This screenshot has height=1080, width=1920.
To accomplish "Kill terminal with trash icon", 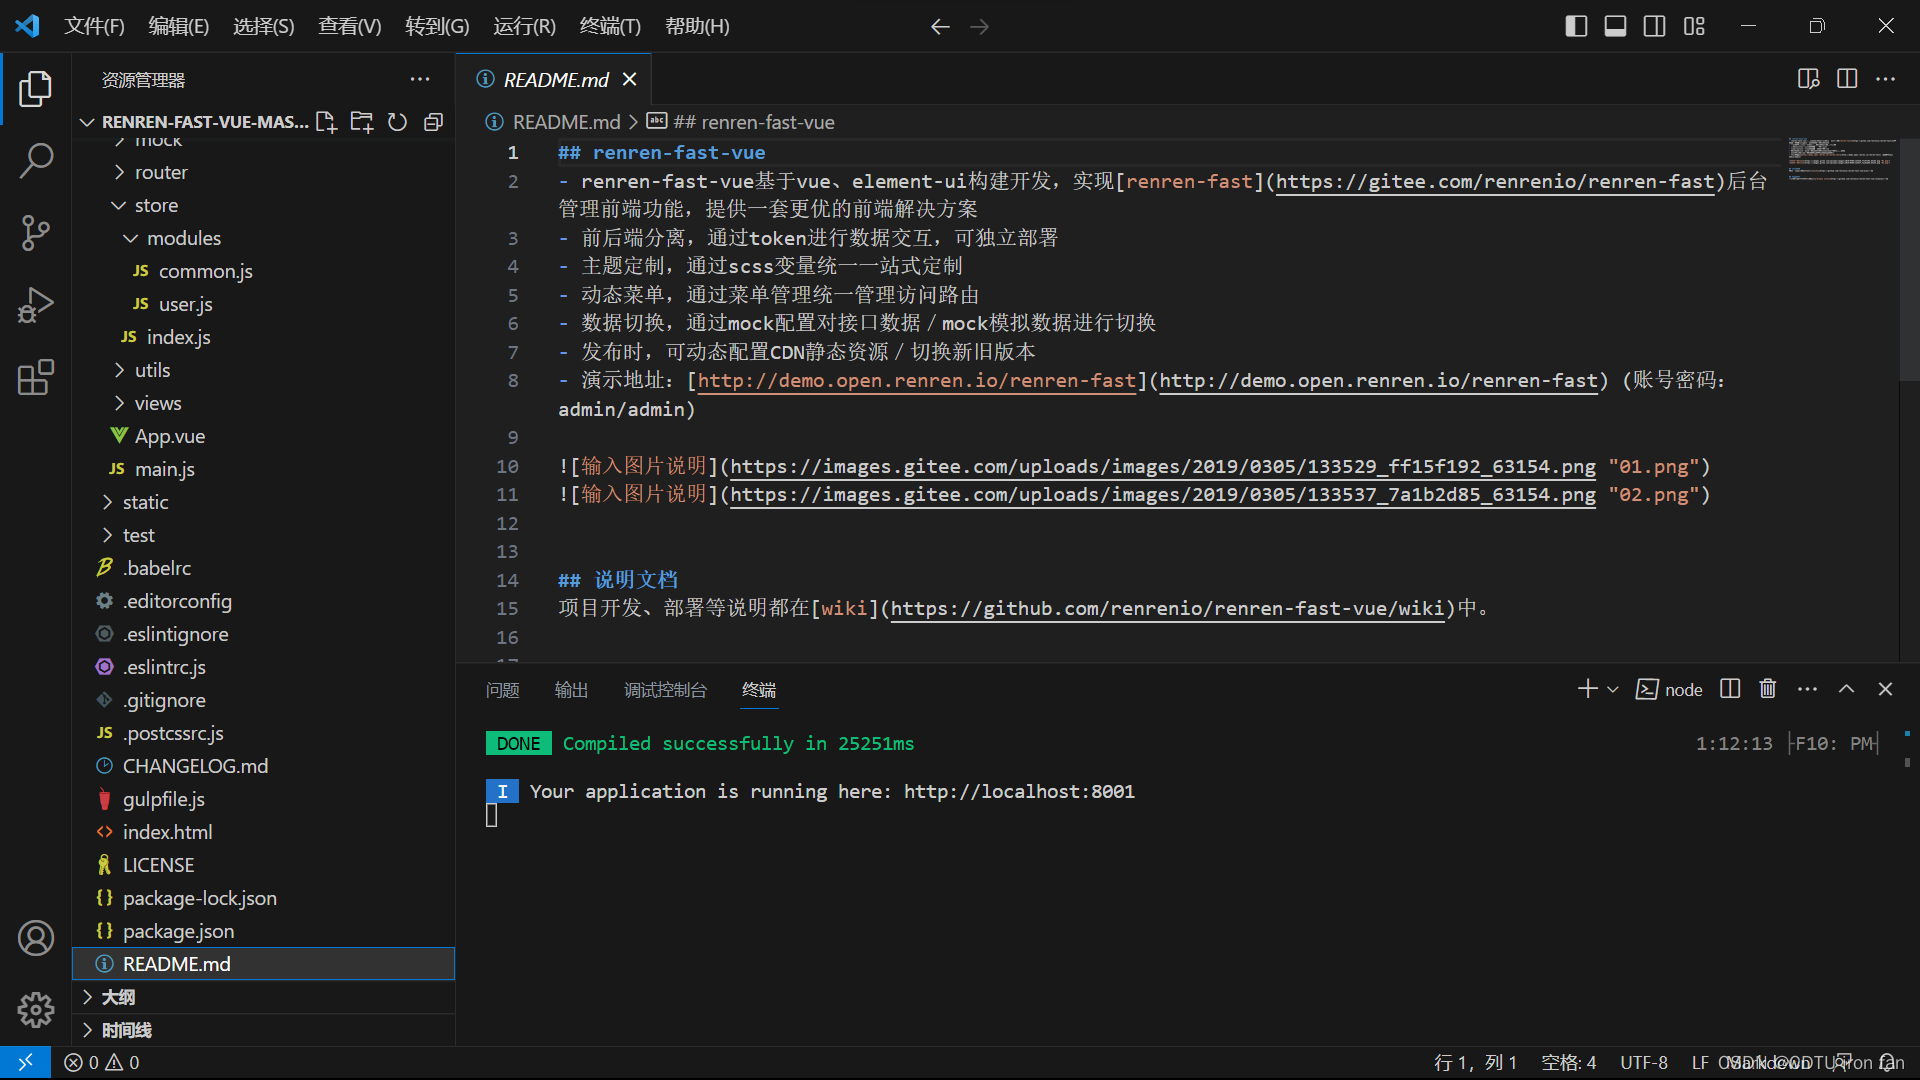I will [x=1768, y=689].
